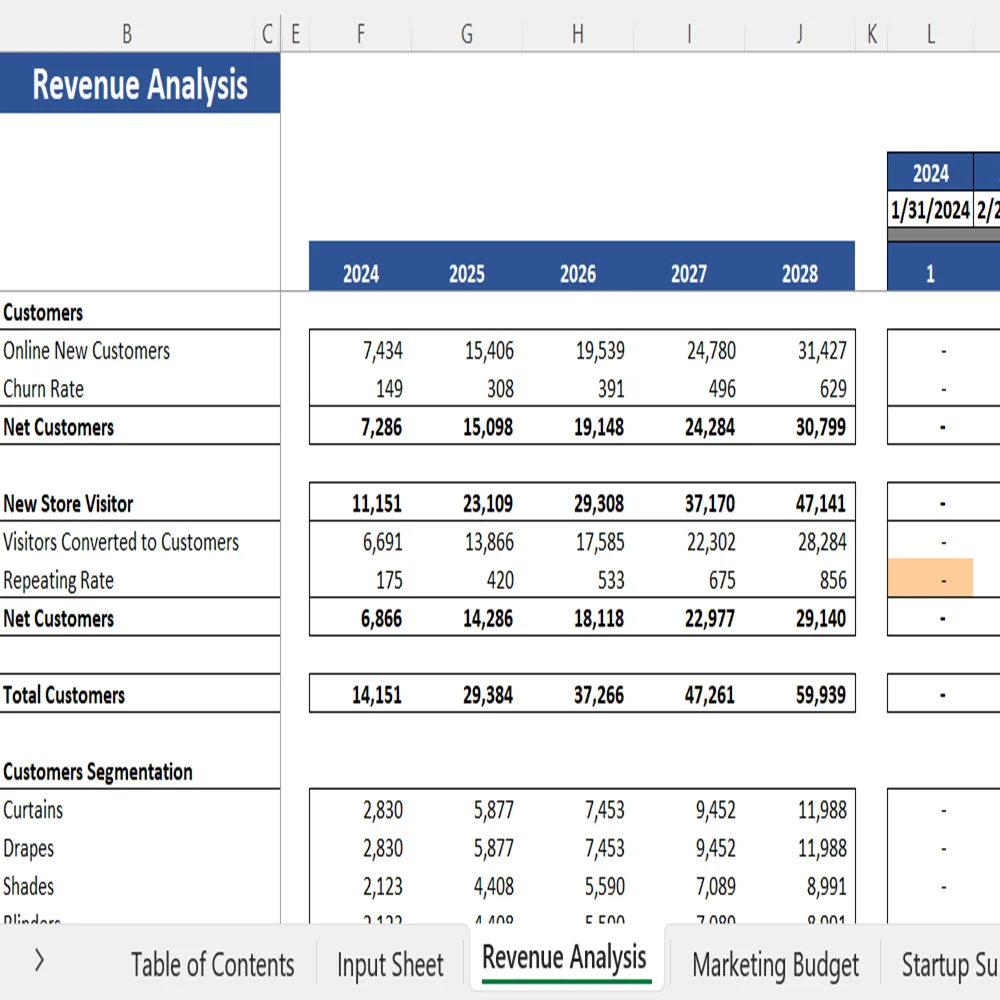Click the sheet navigation chevron arrow

pyautogui.click(x=40, y=964)
